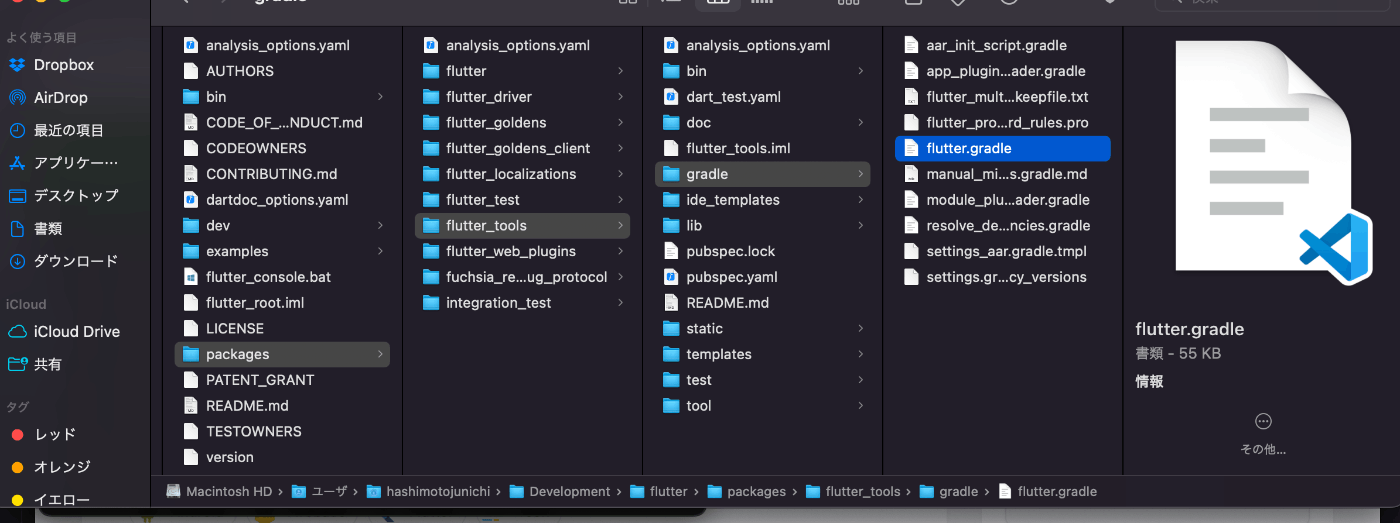The image size is (1400, 523).
Task: Select AirDrop in the sidebar
Action: pos(60,98)
